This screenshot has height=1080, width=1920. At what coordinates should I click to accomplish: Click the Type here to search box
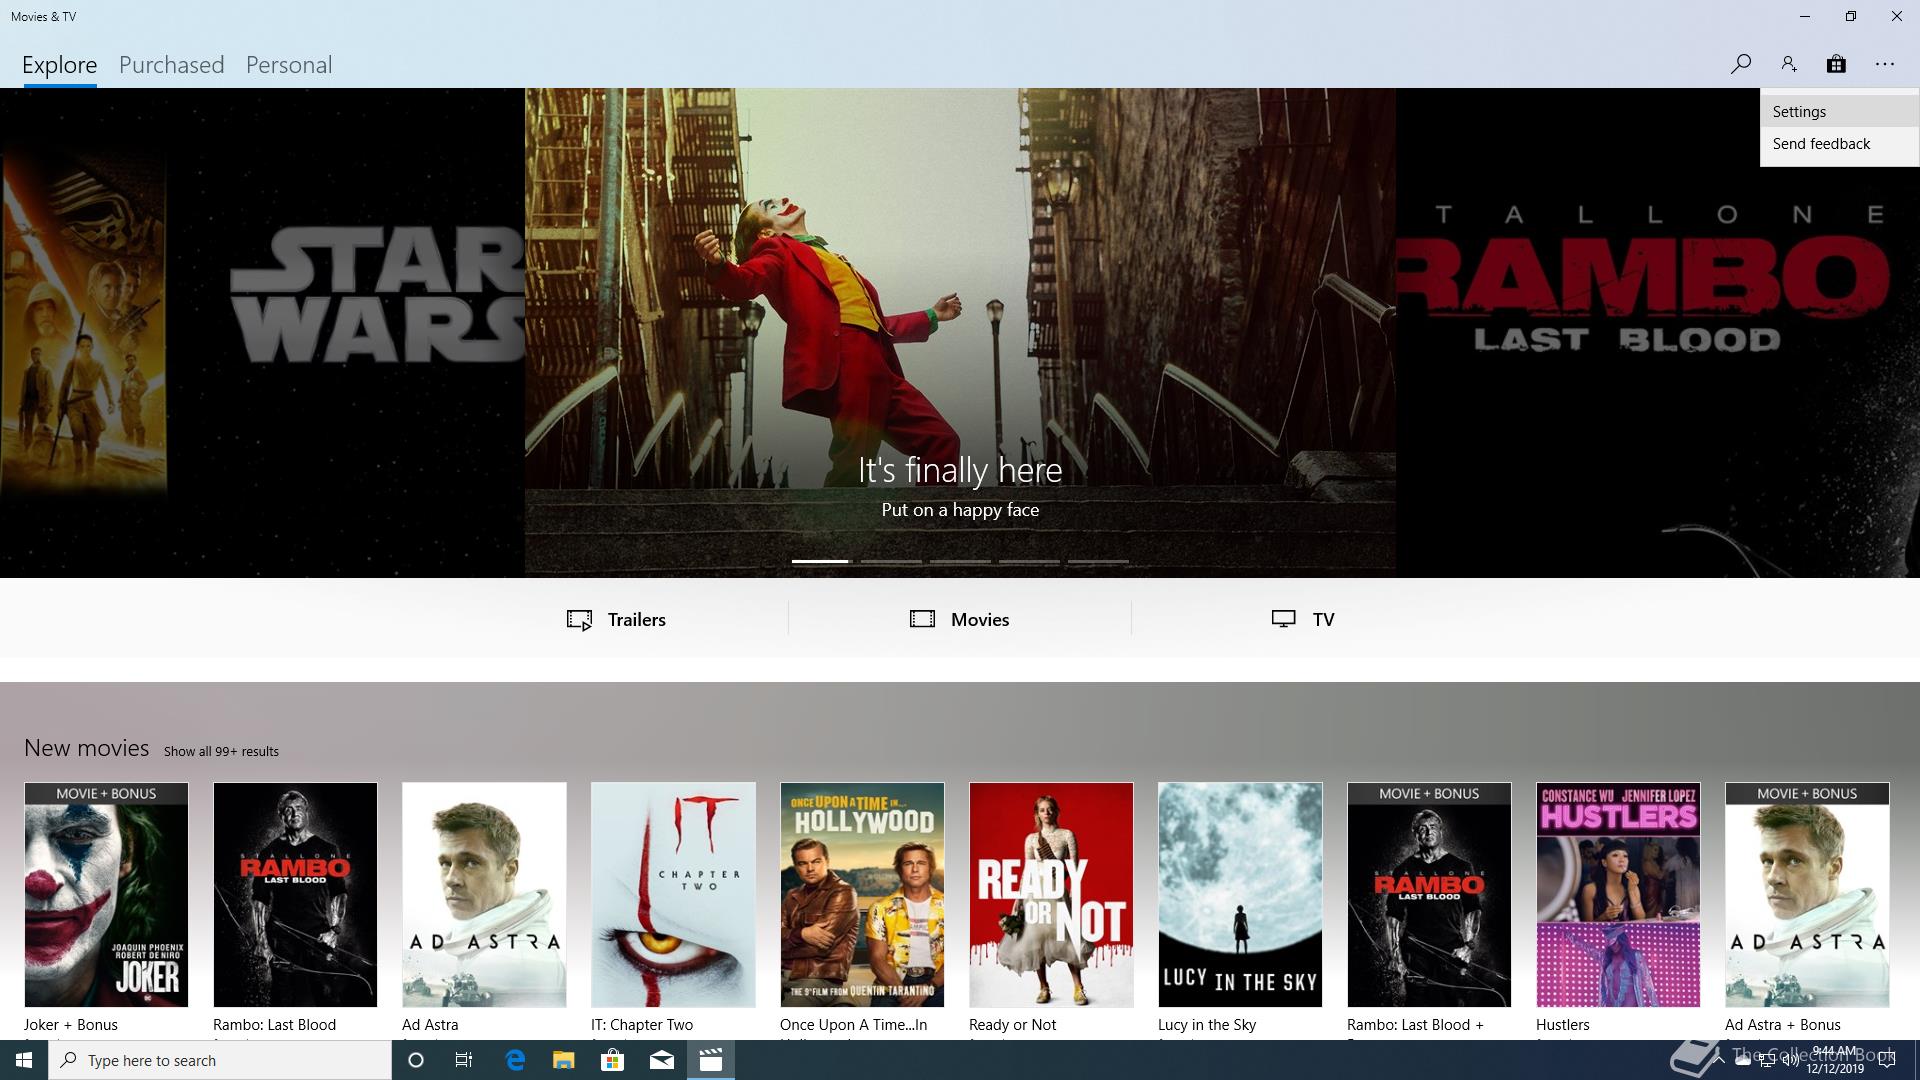coord(220,1060)
